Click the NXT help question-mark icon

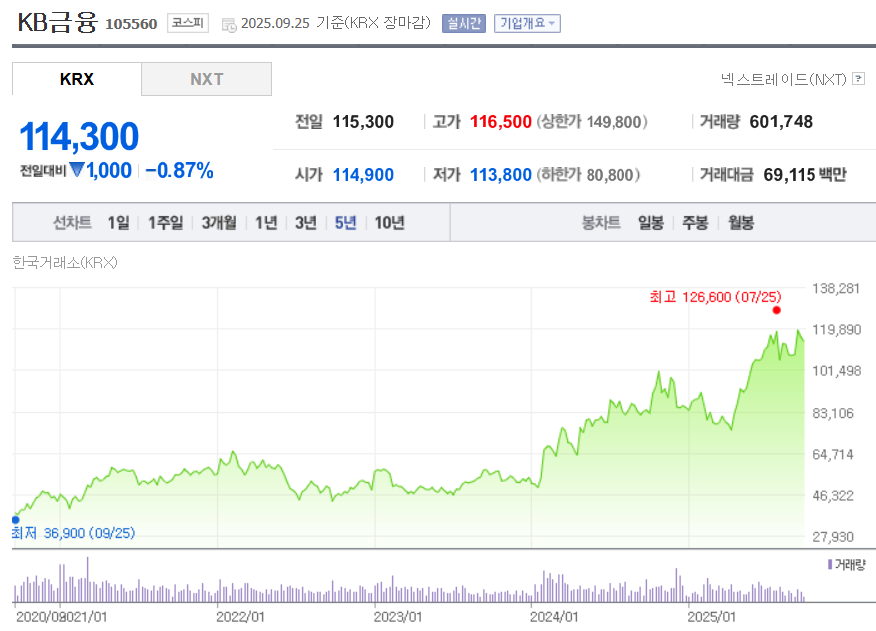coord(859,79)
